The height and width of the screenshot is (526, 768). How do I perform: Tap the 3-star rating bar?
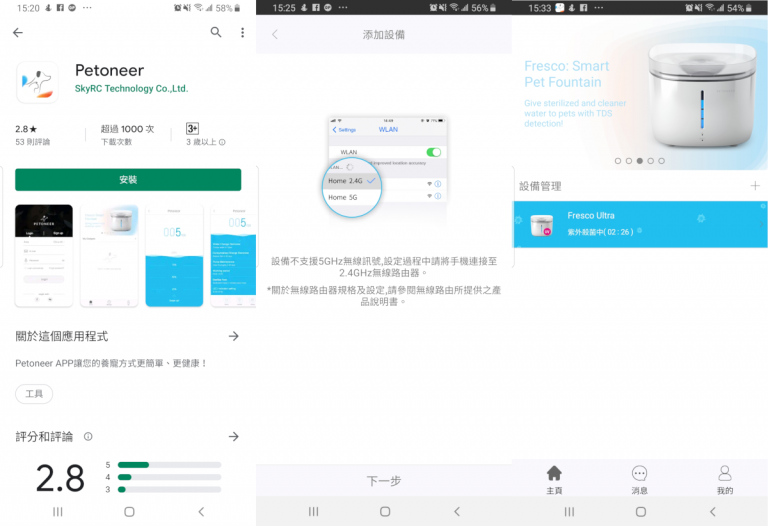(x=169, y=489)
